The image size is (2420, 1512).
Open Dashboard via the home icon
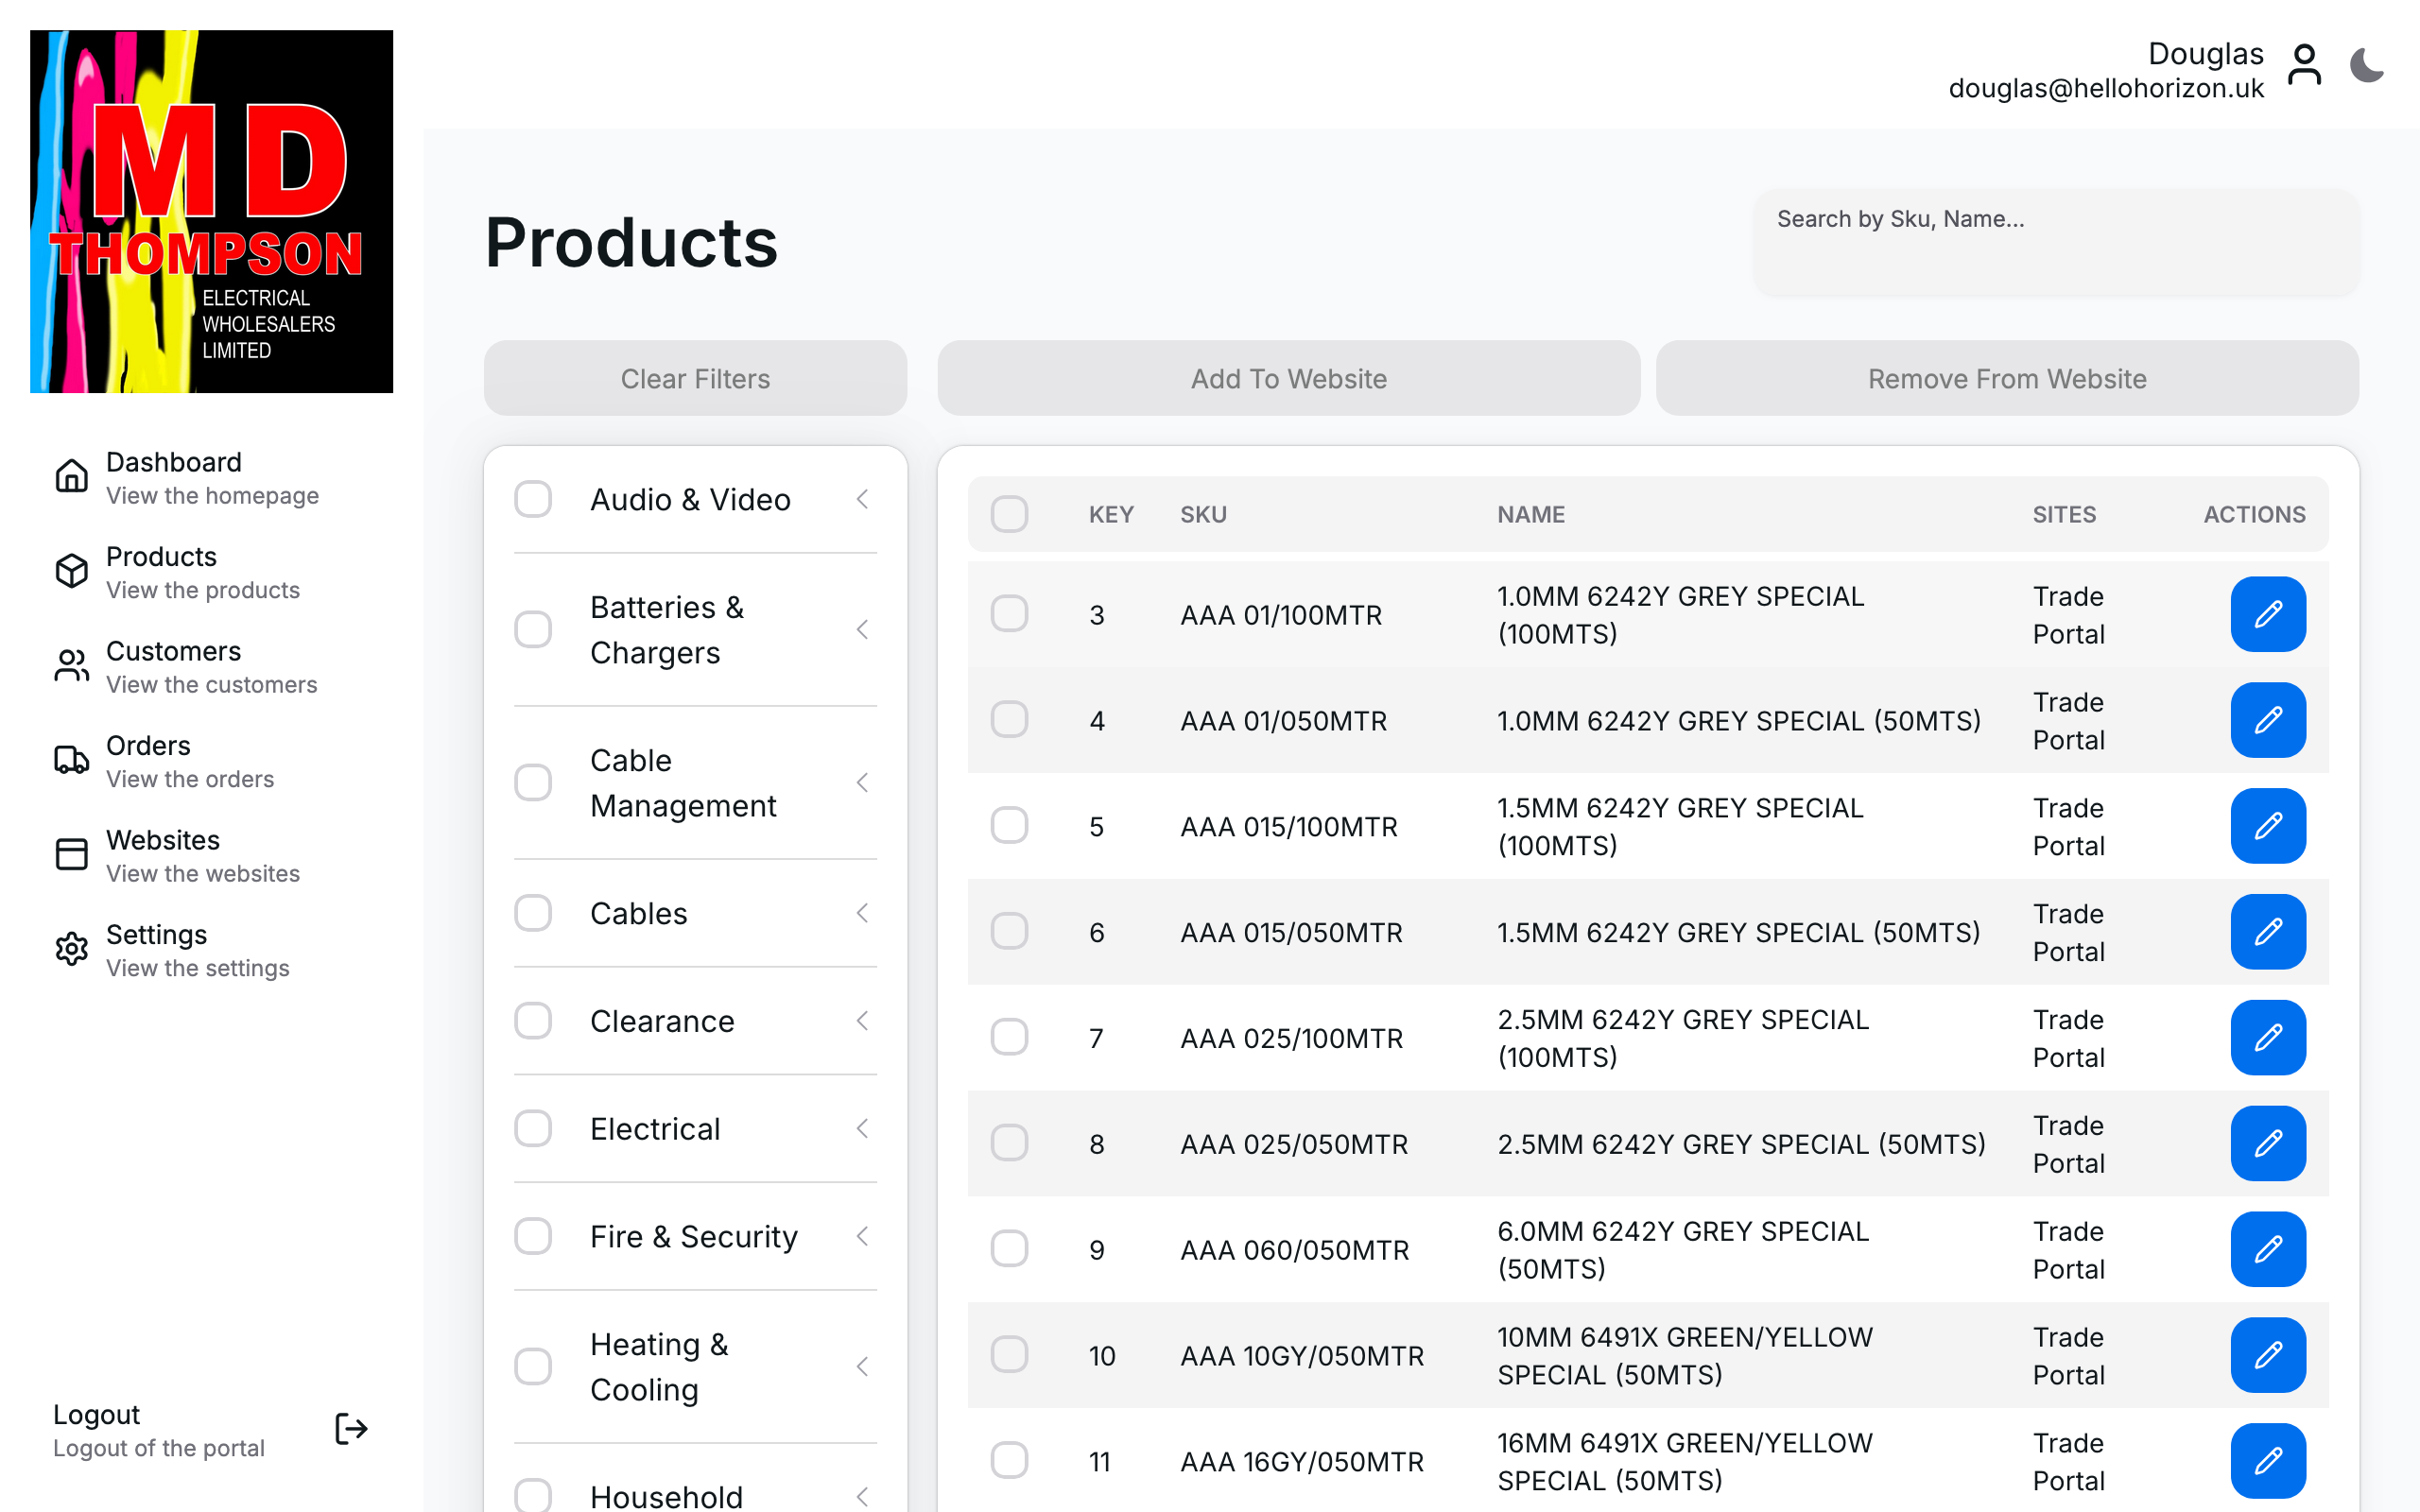(x=72, y=476)
